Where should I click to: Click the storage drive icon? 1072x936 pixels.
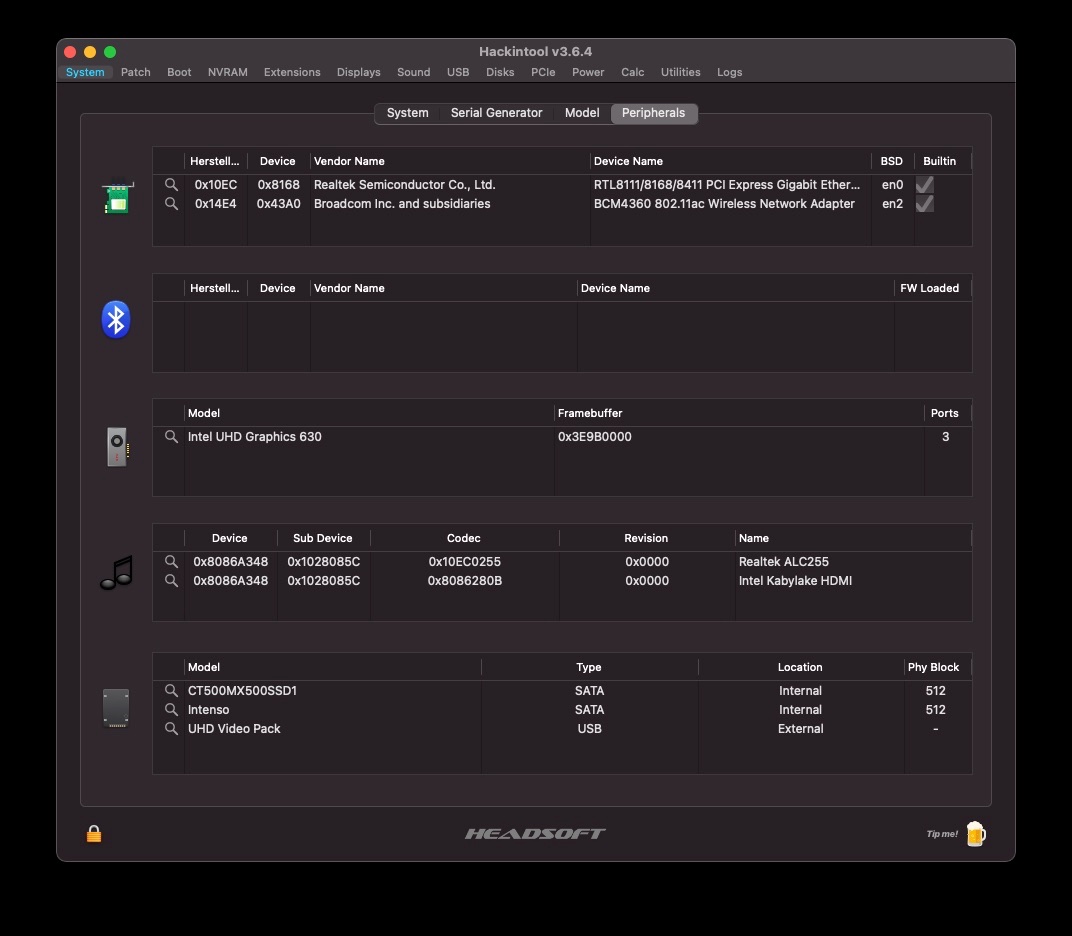(116, 708)
